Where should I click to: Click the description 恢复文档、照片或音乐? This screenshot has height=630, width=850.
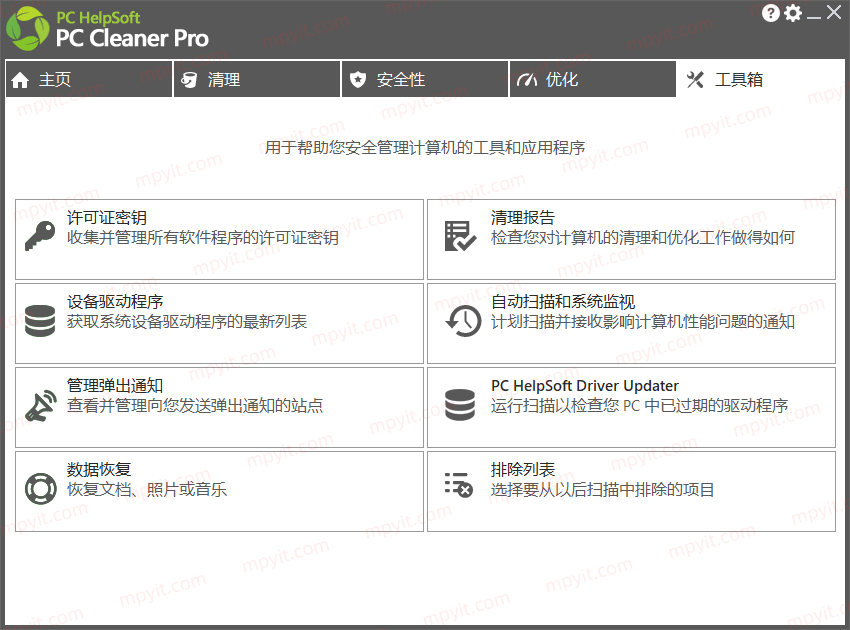tap(147, 490)
